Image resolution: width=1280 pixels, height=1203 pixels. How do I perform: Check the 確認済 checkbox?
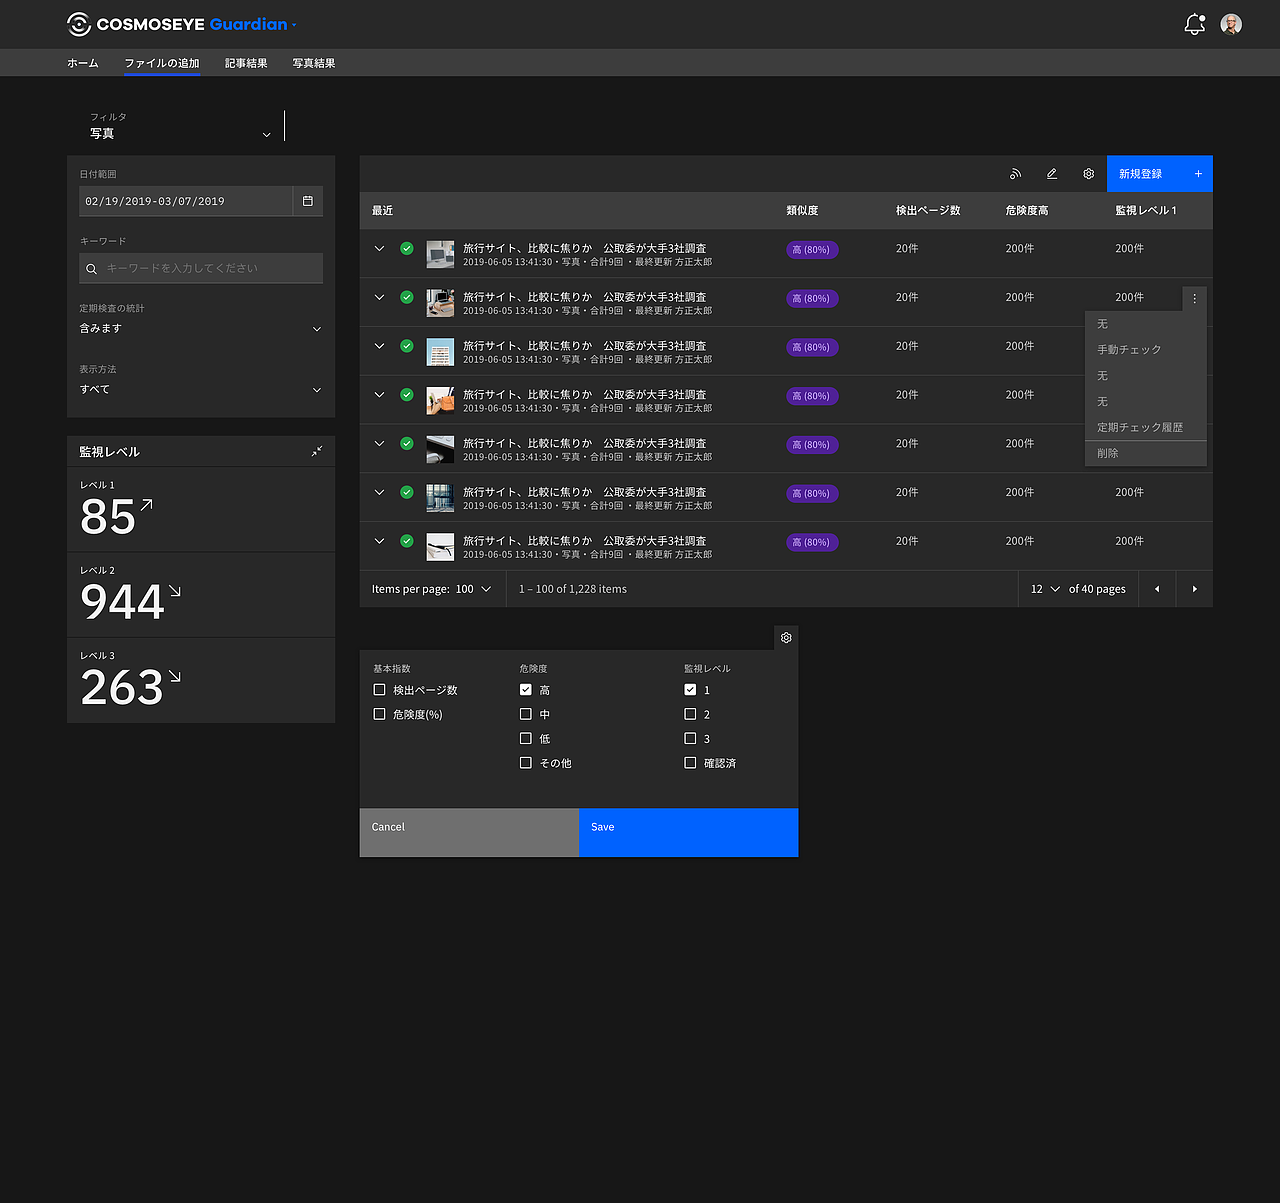(x=690, y=763)
